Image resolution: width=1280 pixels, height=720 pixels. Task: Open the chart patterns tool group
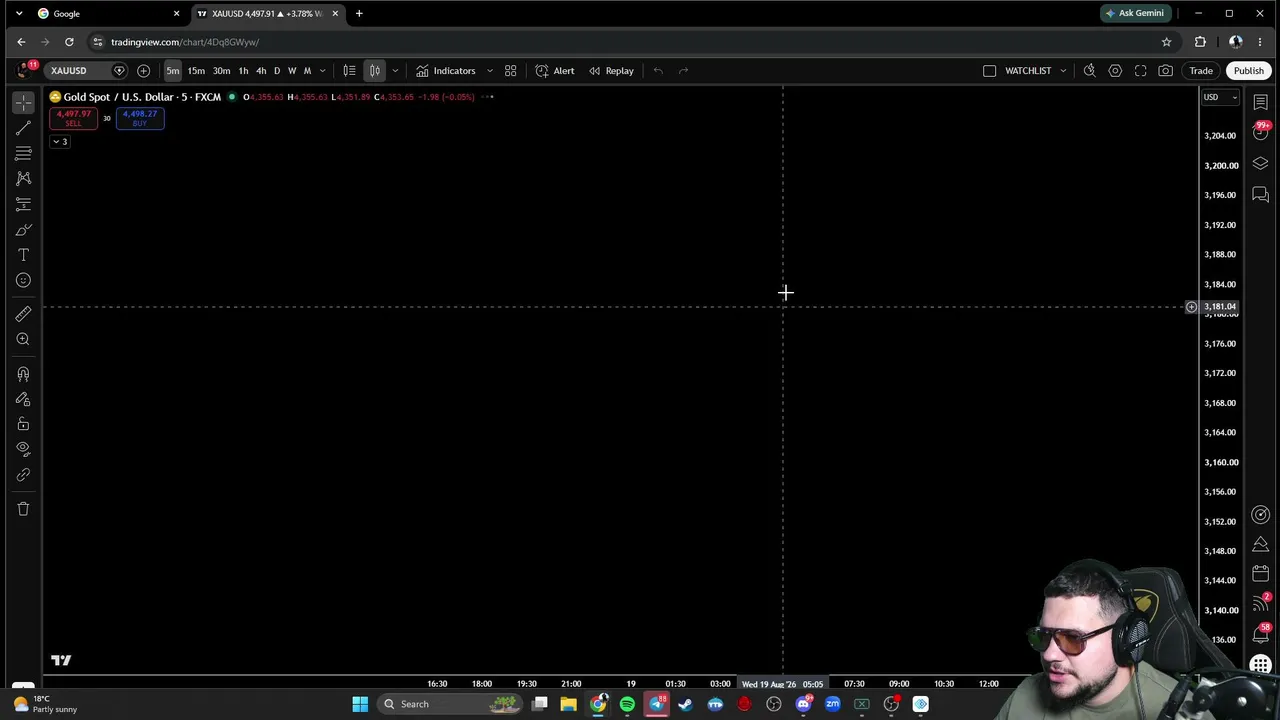23,178
